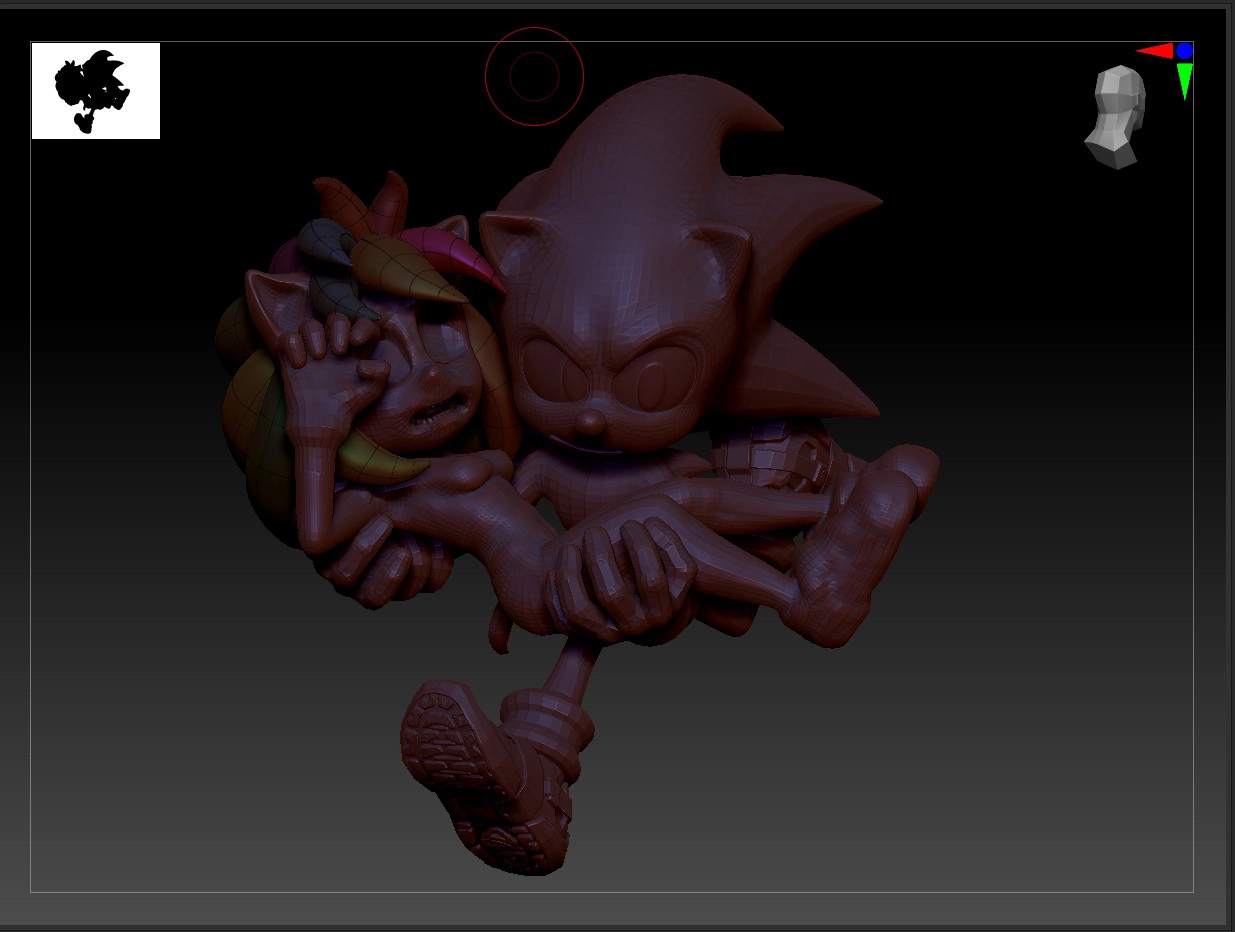
Task: Click the gray head CamView gizmo
Action: click(1116, 116)
